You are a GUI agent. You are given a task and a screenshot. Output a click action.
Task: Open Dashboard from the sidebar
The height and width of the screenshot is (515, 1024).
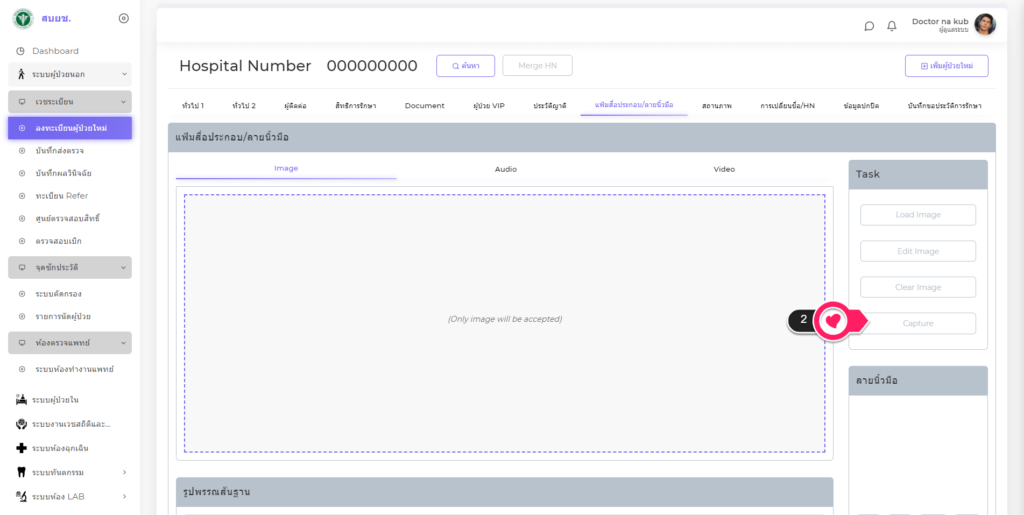(x=55, y=51)
